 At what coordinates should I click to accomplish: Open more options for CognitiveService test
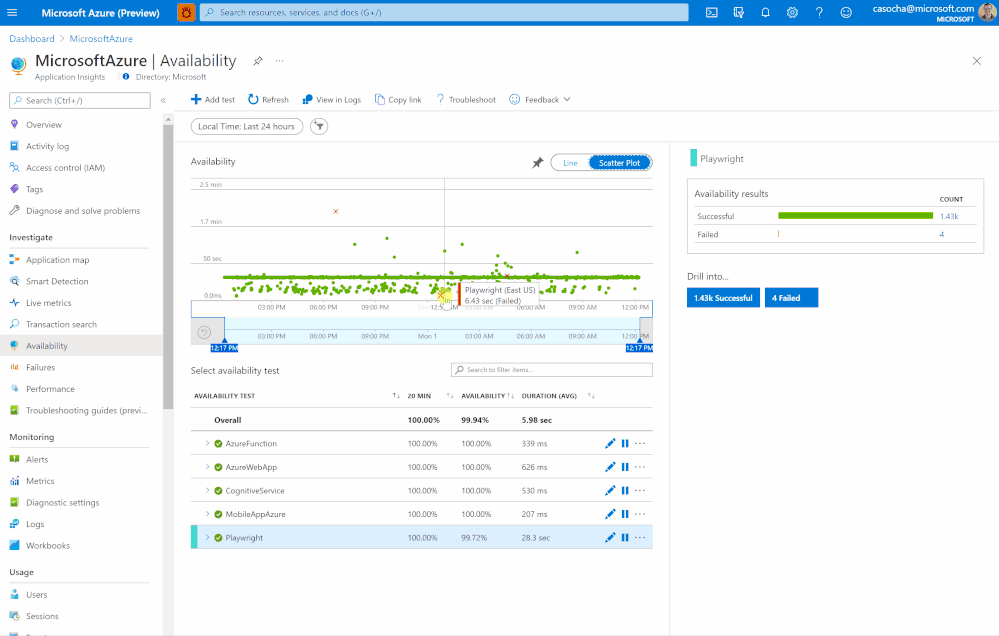click(x=640, y=490)
